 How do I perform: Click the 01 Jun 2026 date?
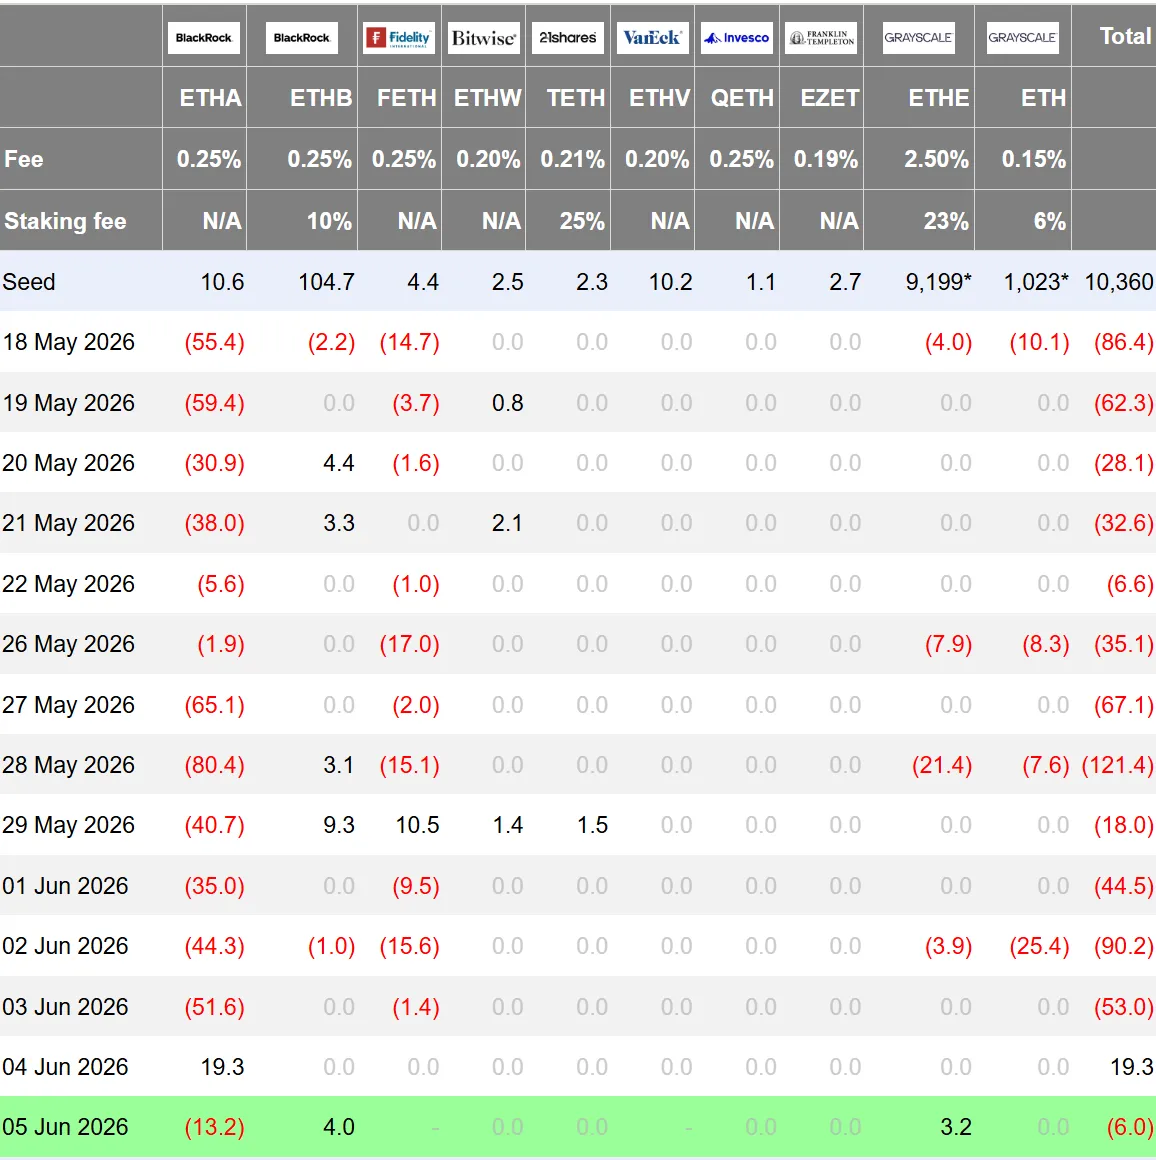[x=65, y=886]
